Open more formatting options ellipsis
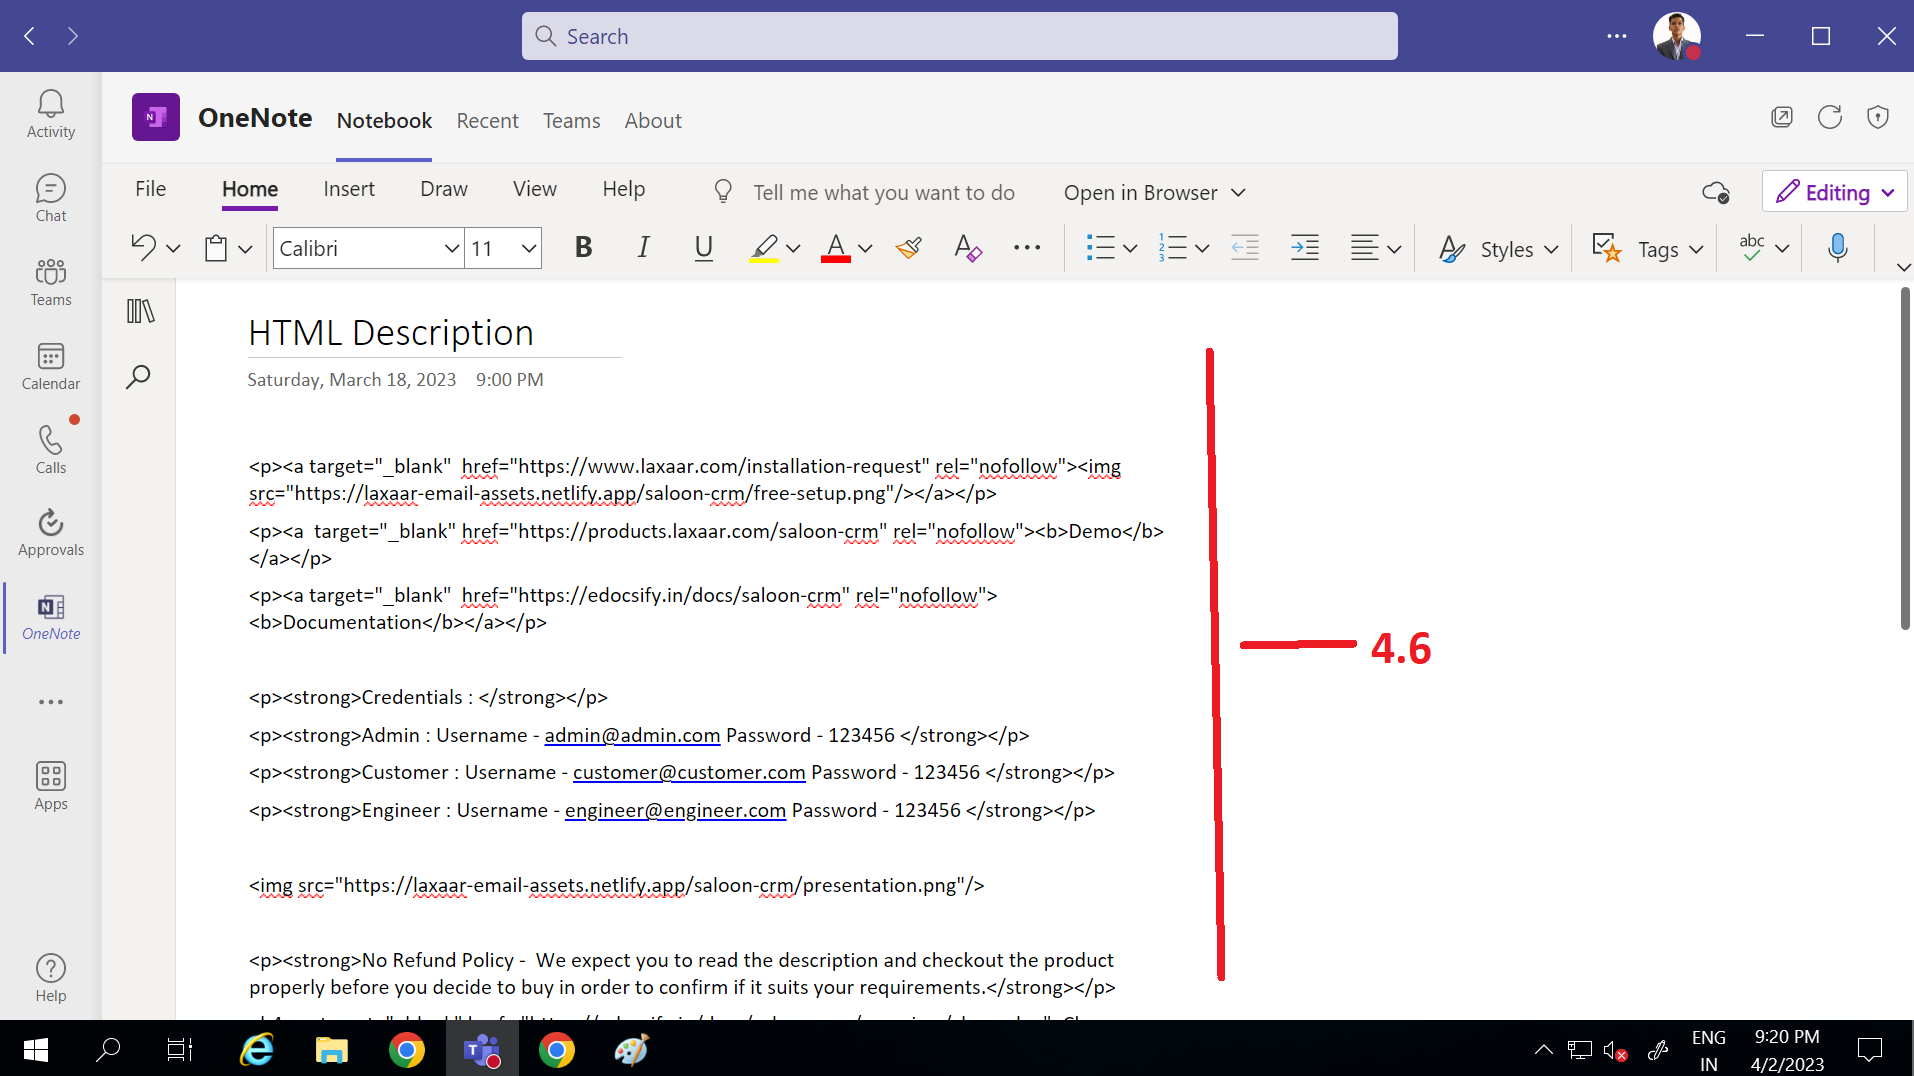This screenshot has height=1076, width=1914. point(1027,248)
